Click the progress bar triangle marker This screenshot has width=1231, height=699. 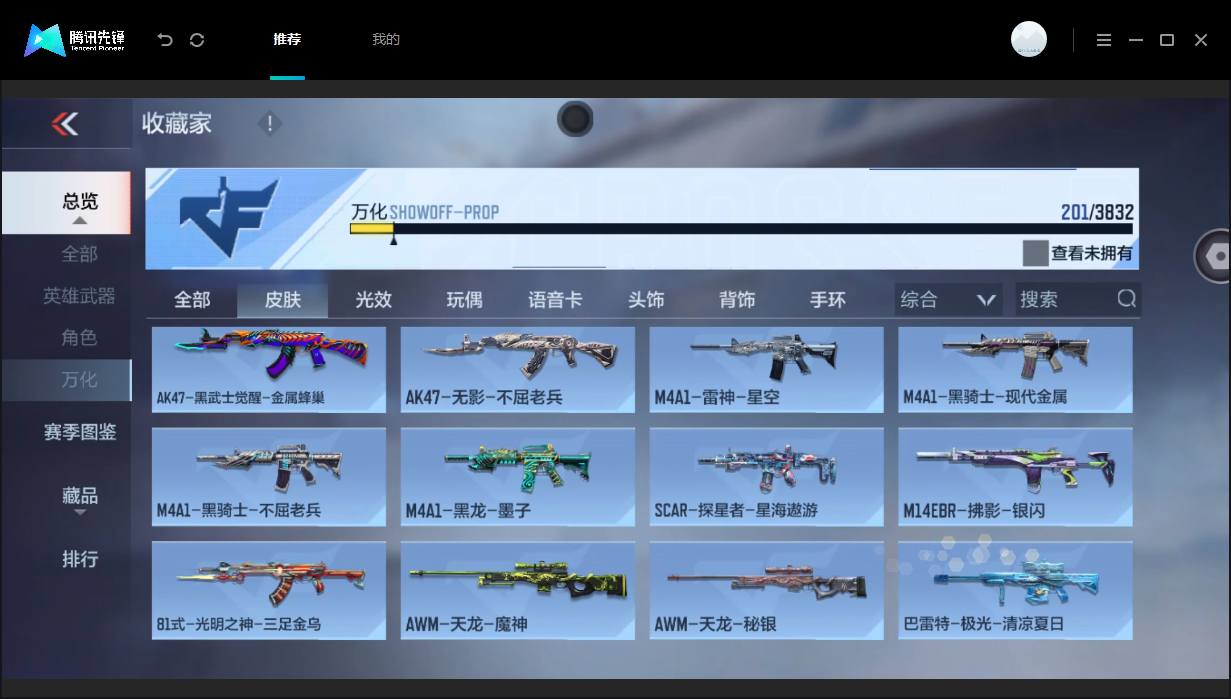[x=393, y=239]
